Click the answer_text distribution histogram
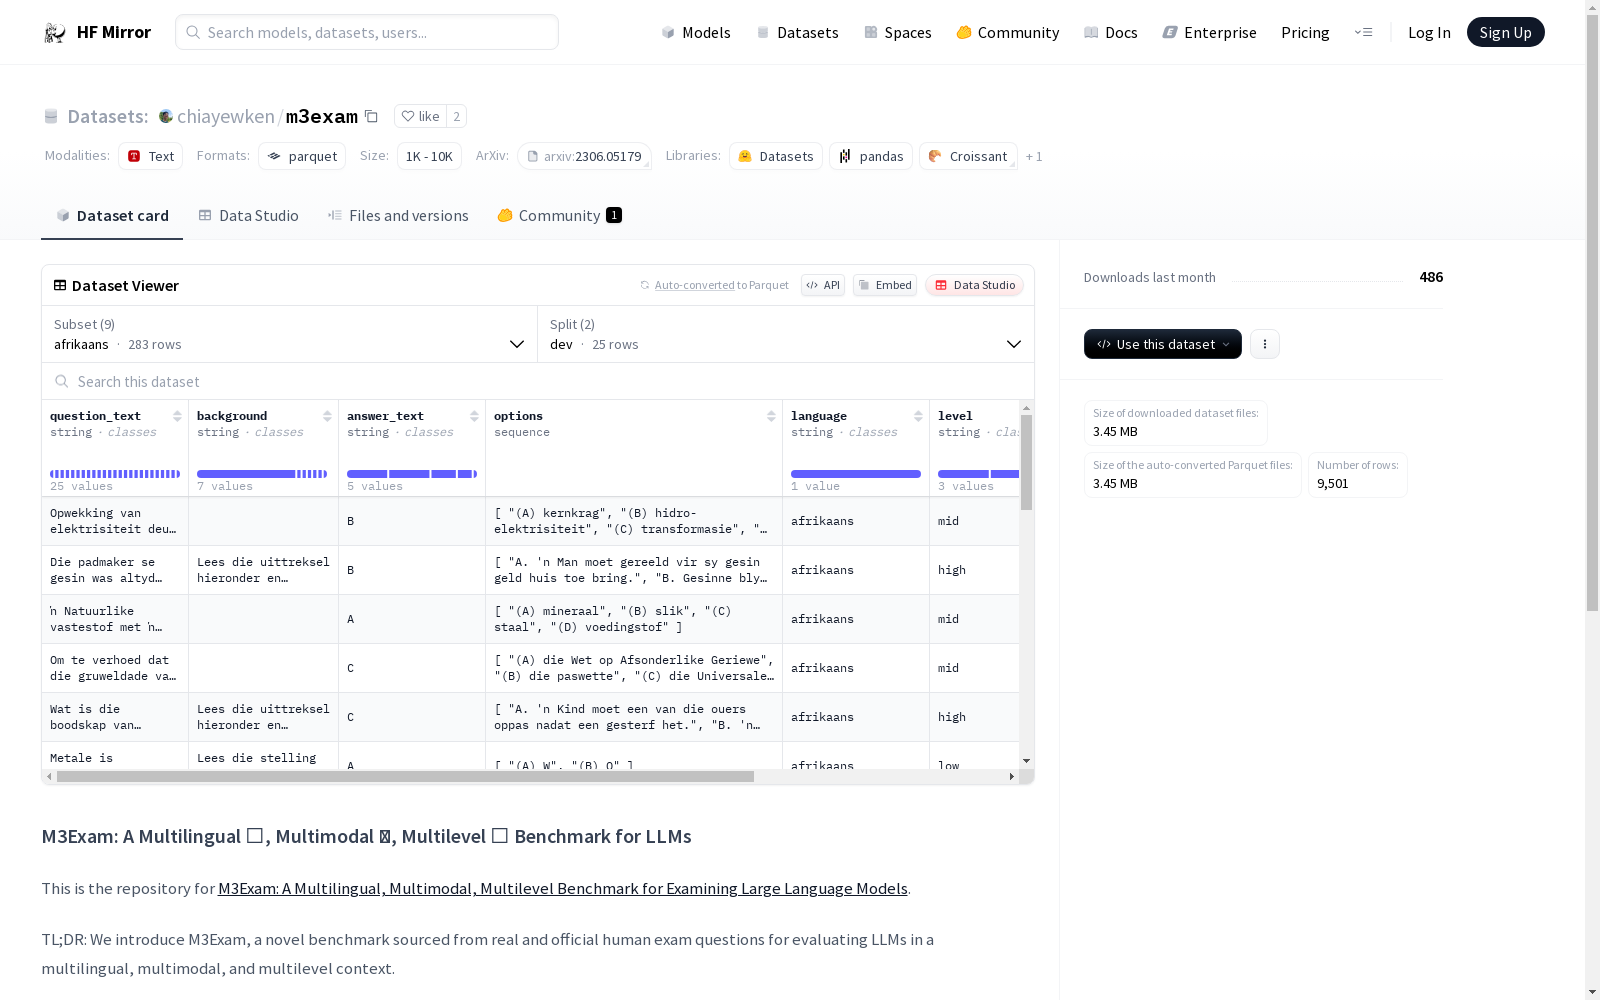 coord(412,474)
